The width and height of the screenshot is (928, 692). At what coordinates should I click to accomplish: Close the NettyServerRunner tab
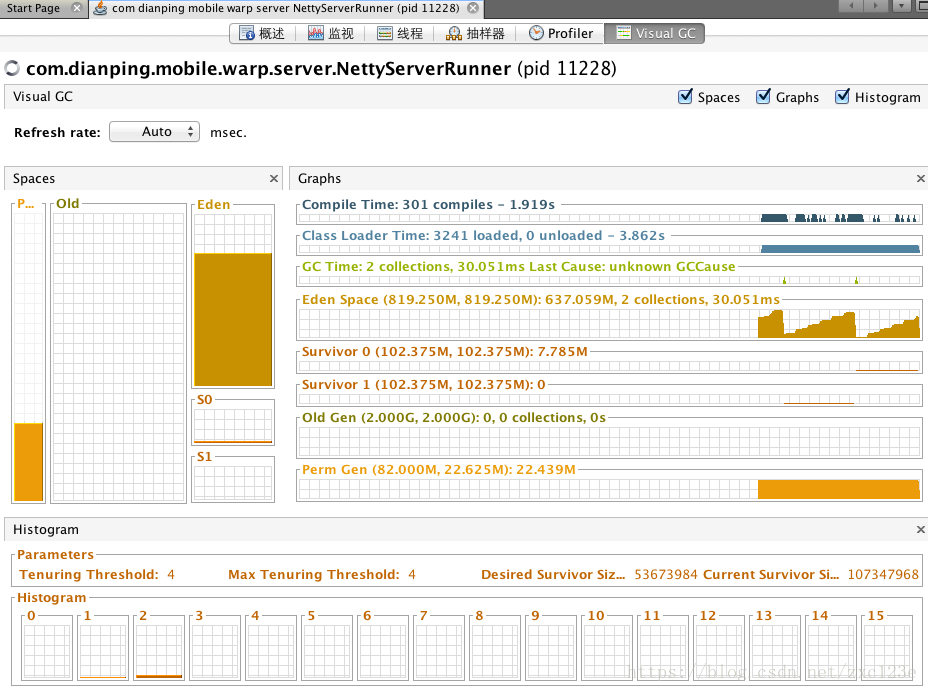(x=473, y=8)
